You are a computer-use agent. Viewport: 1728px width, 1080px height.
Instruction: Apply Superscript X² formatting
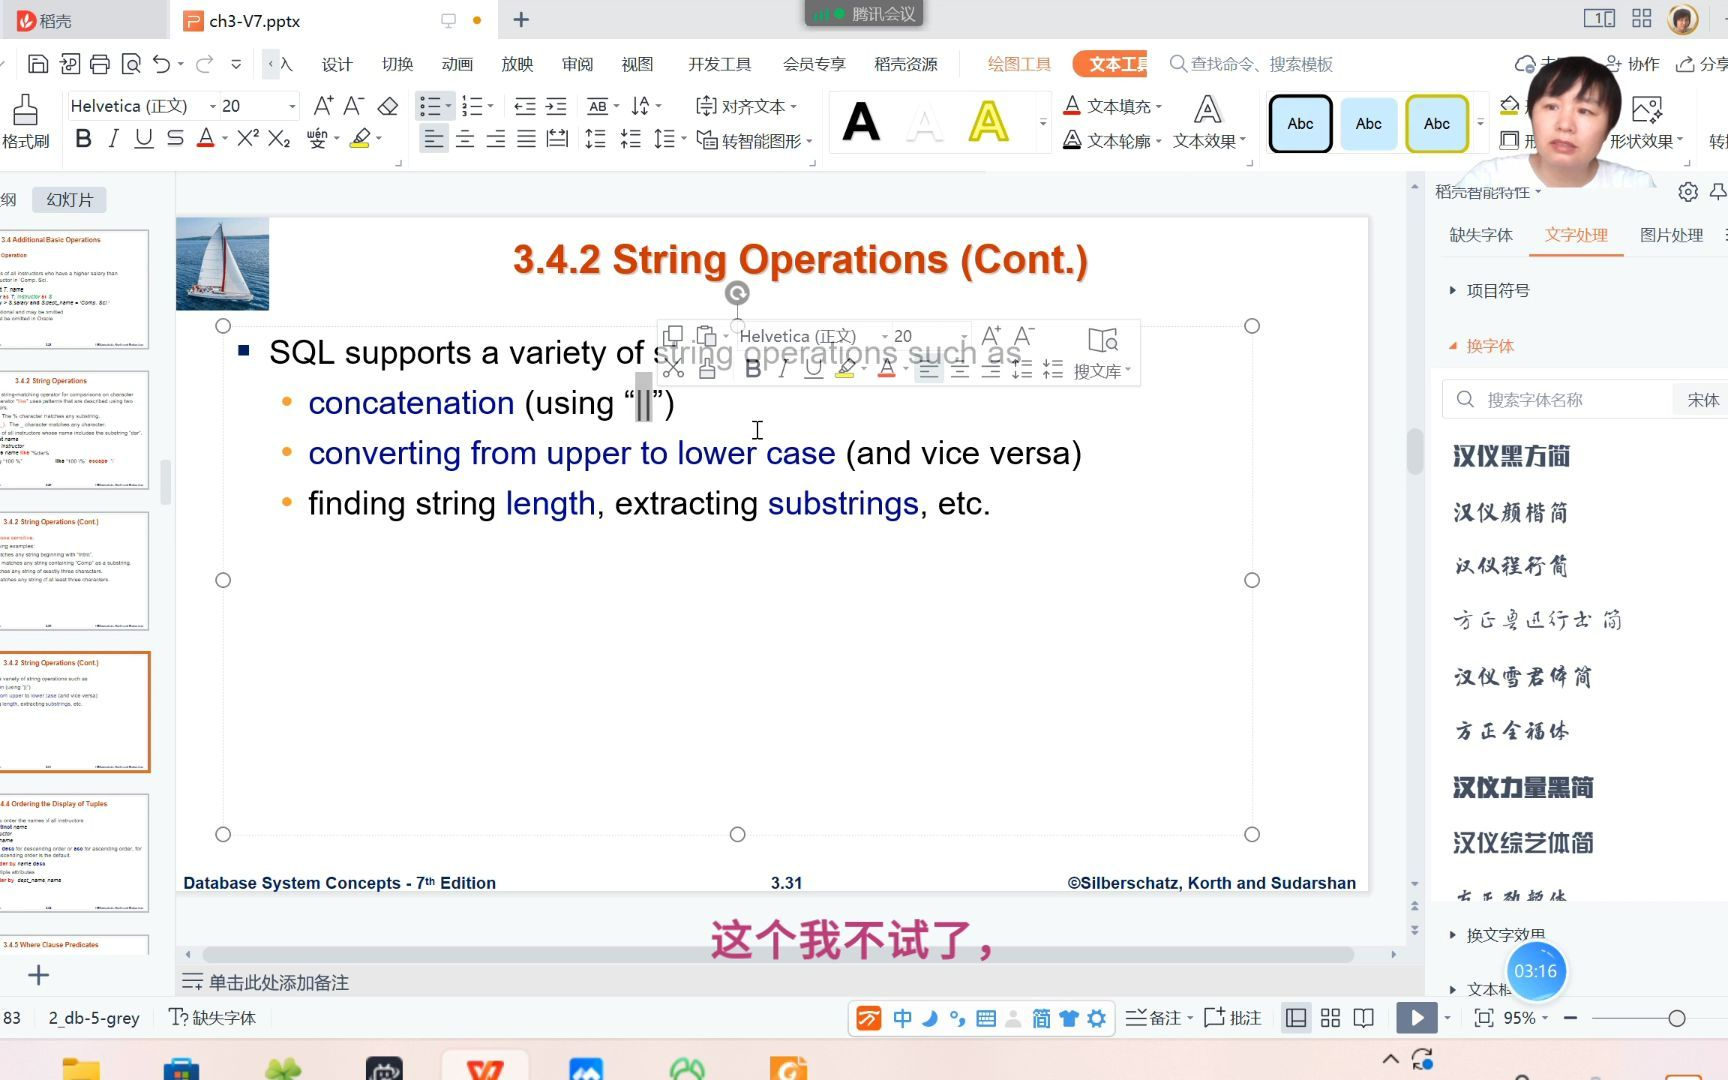[x=248, y=139]
